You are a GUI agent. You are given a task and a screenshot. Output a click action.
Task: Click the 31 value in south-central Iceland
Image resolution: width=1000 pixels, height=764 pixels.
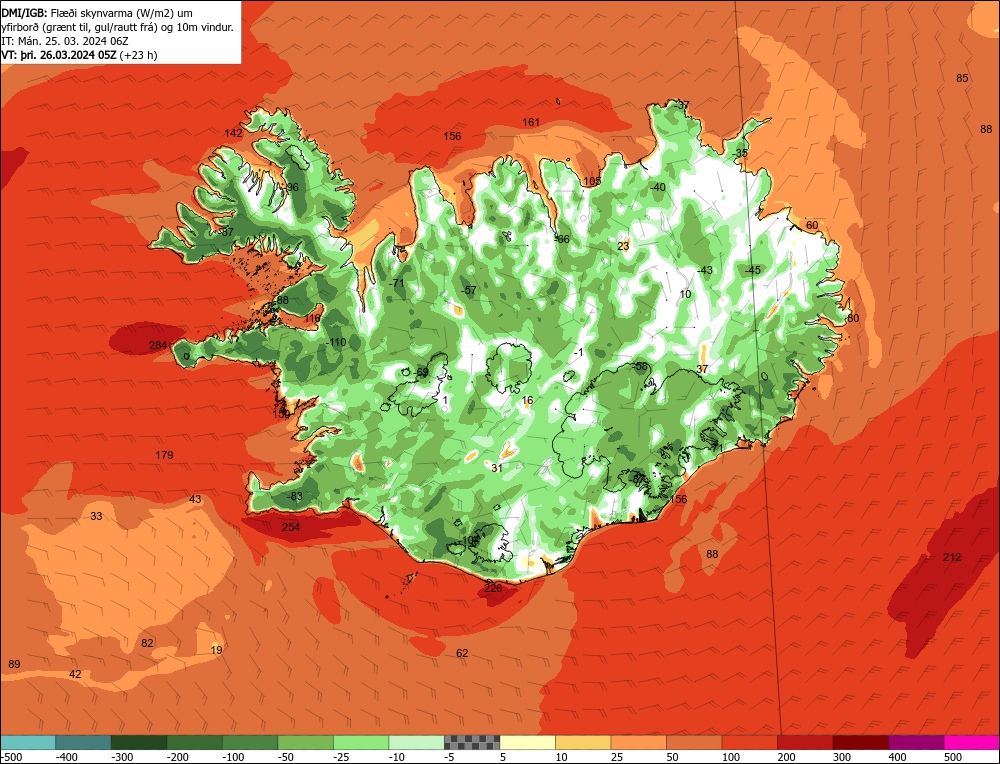pyautogui.click(x=497, y=468)
